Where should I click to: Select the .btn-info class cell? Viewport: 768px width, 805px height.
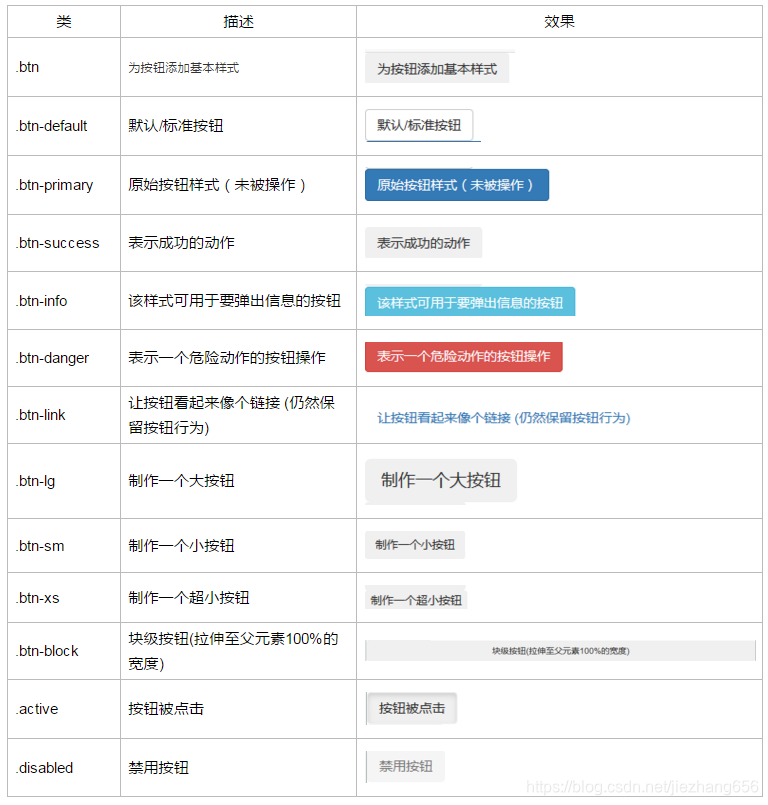tap(64, 301)
